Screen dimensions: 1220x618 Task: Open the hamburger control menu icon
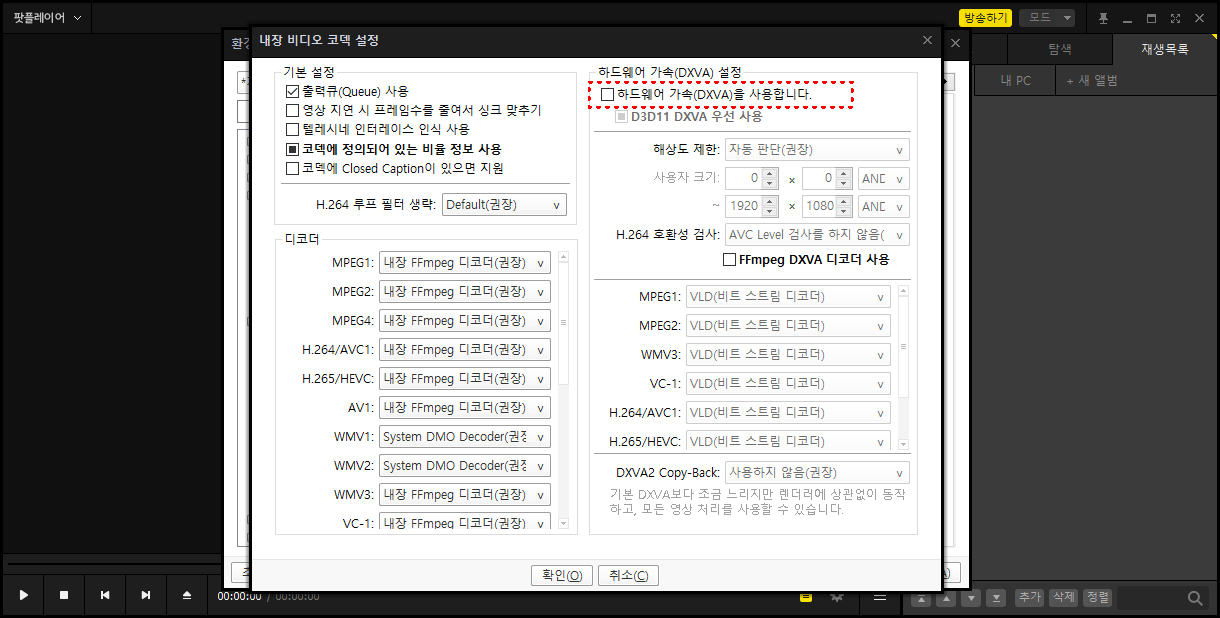pos(879,596)
